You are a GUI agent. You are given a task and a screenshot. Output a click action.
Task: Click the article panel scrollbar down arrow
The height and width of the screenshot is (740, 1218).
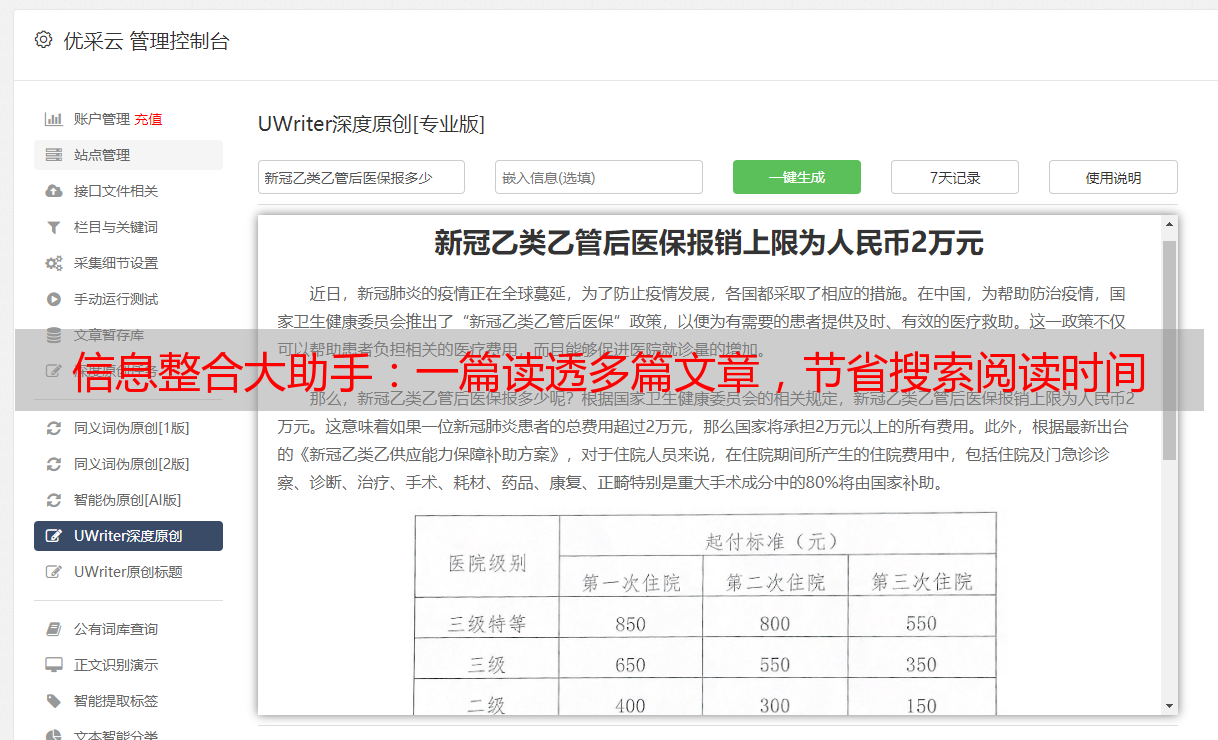coord(1169,705)
